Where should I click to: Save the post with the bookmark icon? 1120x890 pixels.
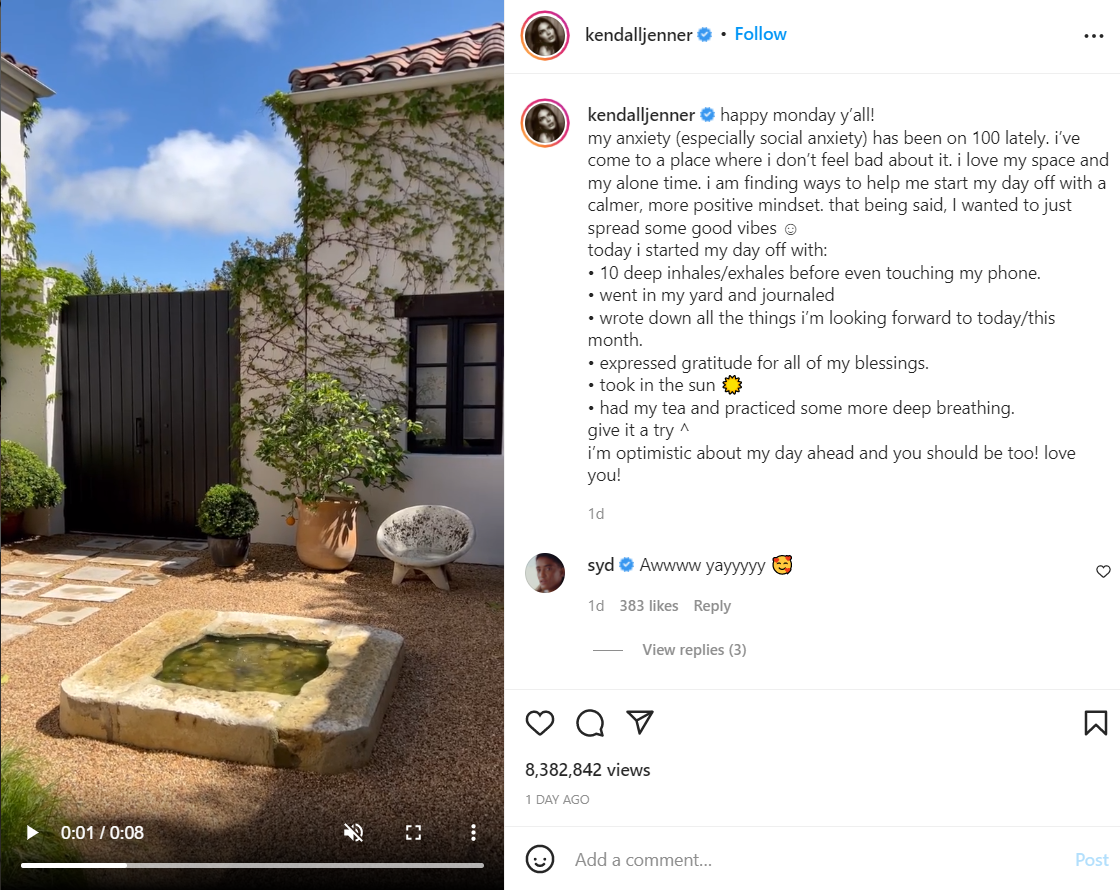pos(1095,723)
